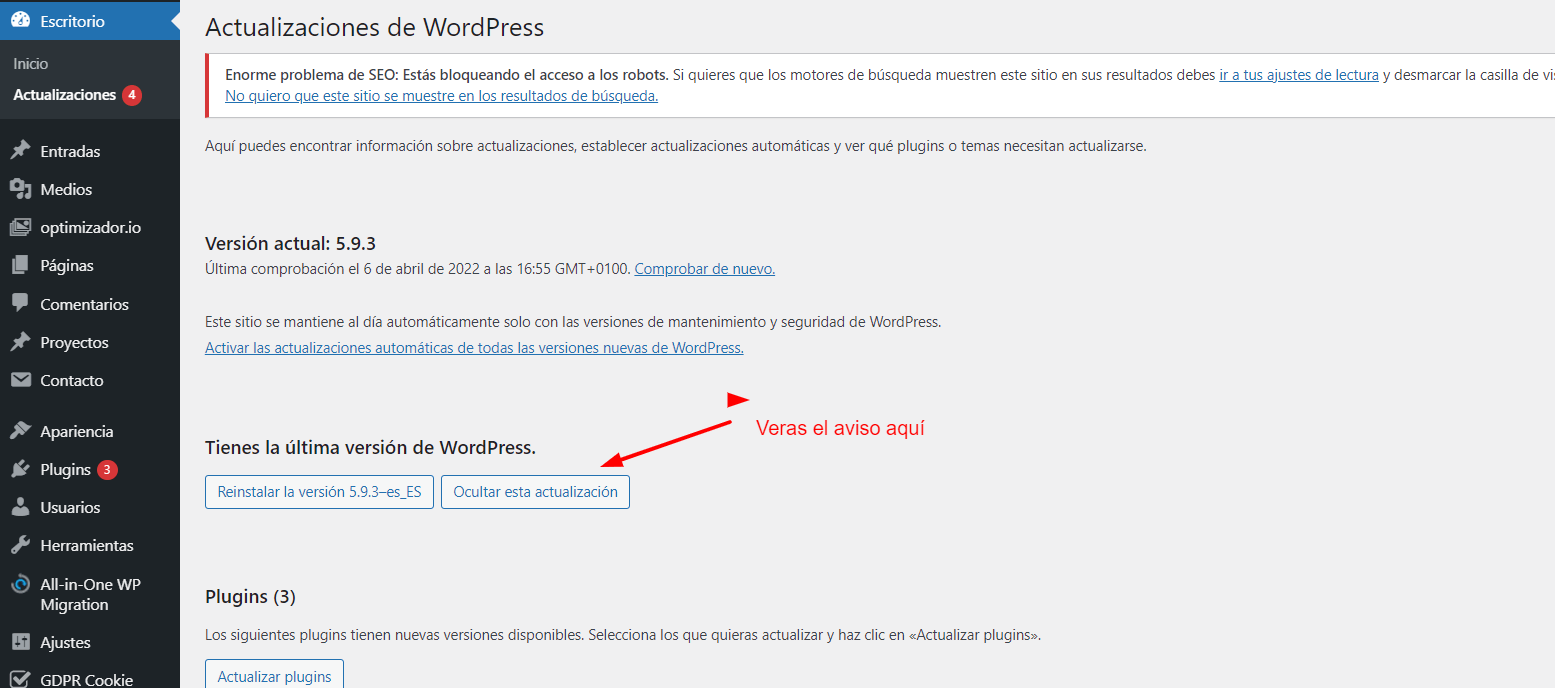Click the Ajustes settings sliders icon
This screenshot has width=1555, height=688.
tap(20, 642)
